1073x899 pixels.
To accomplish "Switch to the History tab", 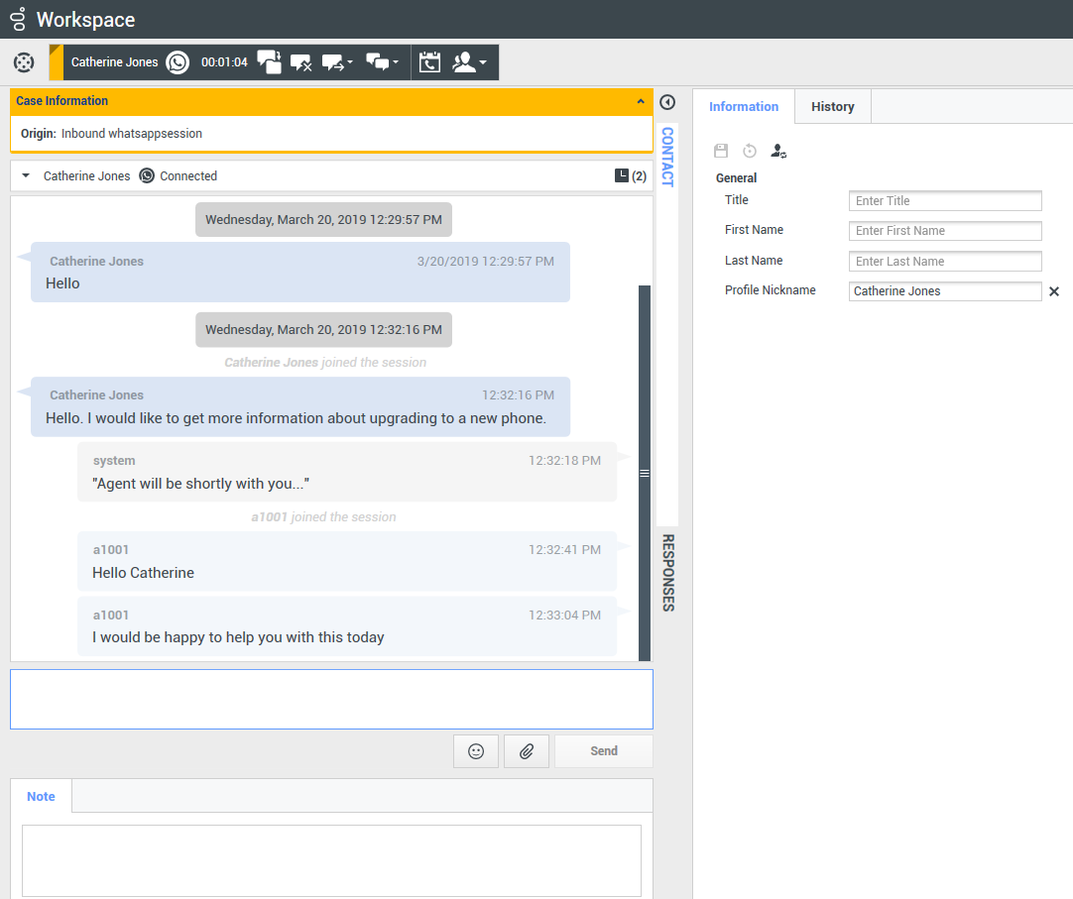I will click(x=832, y=107).
